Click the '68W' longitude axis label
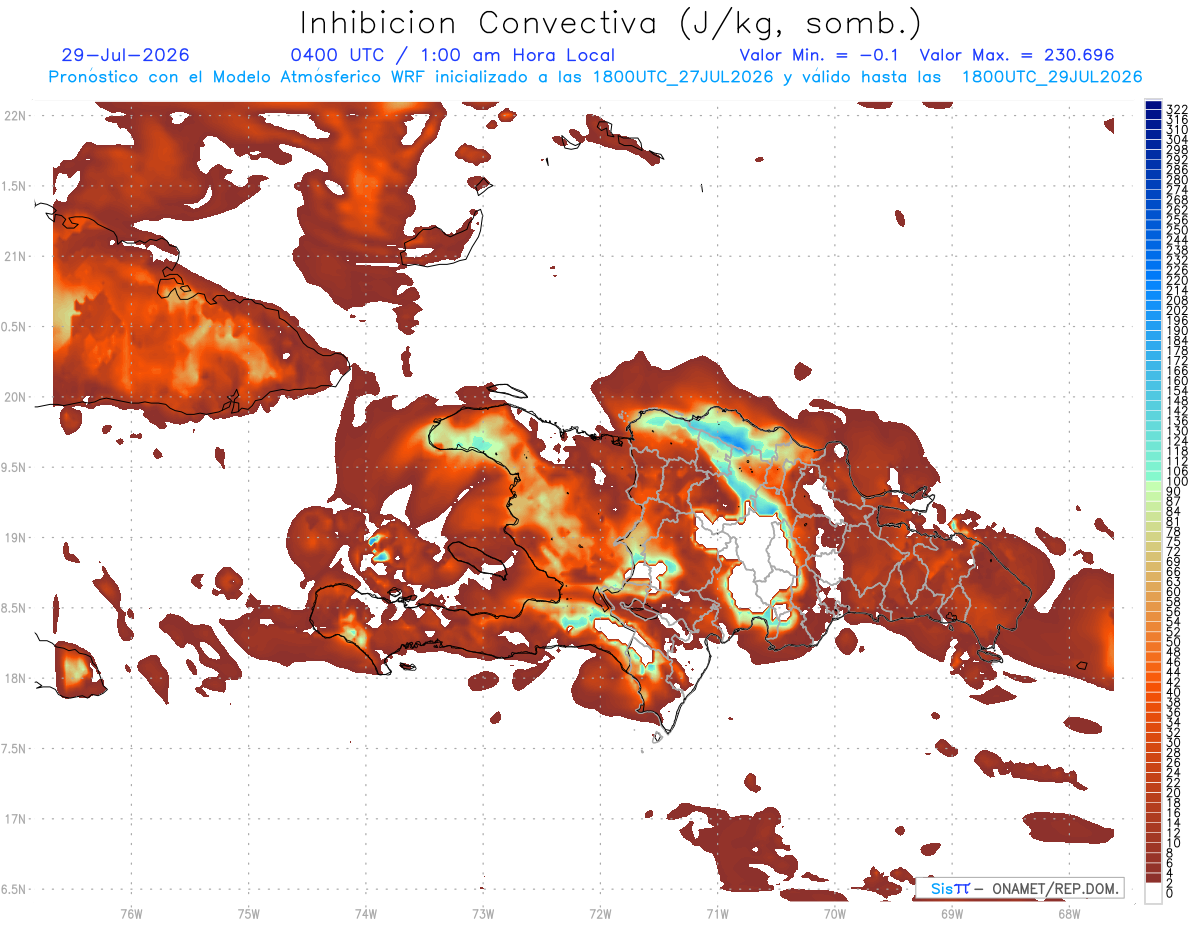The height and width of the screenshot is (927, 1200). coord(1069,913)
